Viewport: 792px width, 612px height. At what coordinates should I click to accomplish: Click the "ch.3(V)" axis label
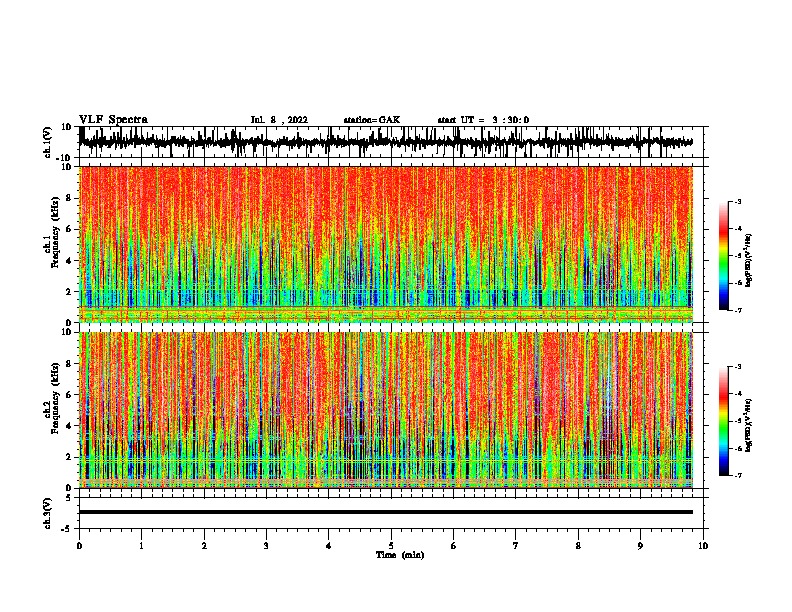point(48,513)
